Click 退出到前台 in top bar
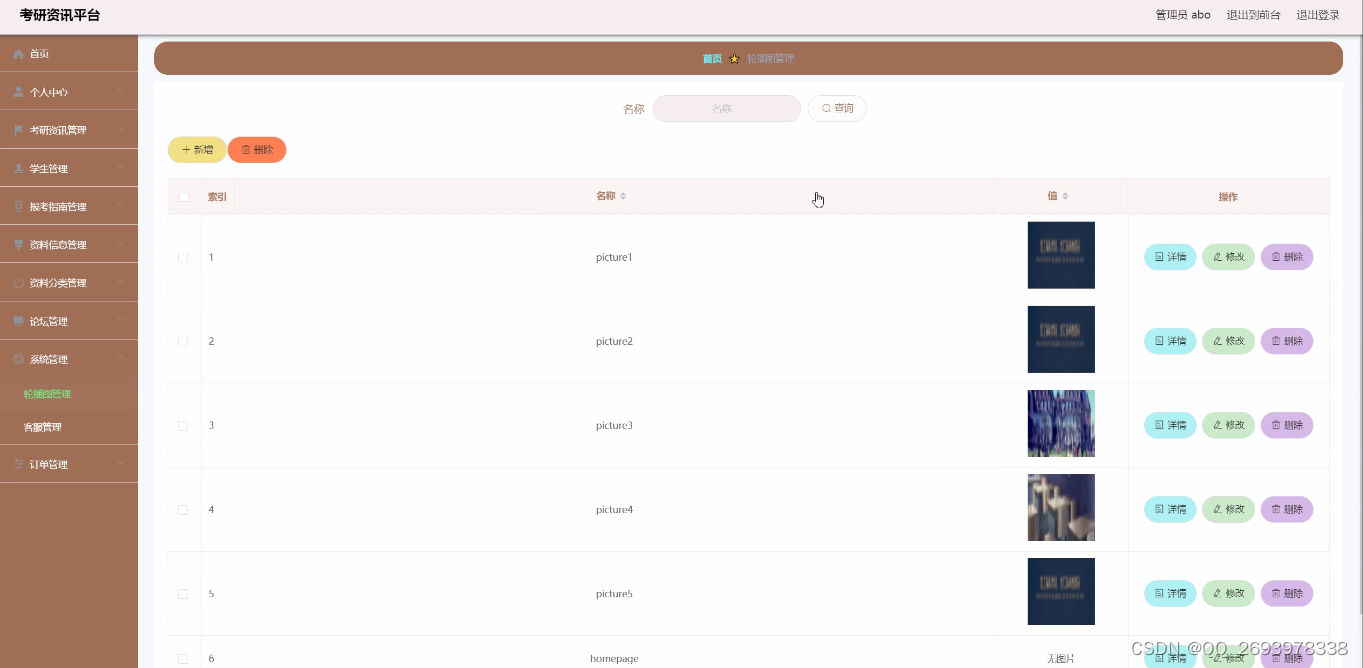The width and height of the screenshot is (1363, 668). (x=1253, y=15)
